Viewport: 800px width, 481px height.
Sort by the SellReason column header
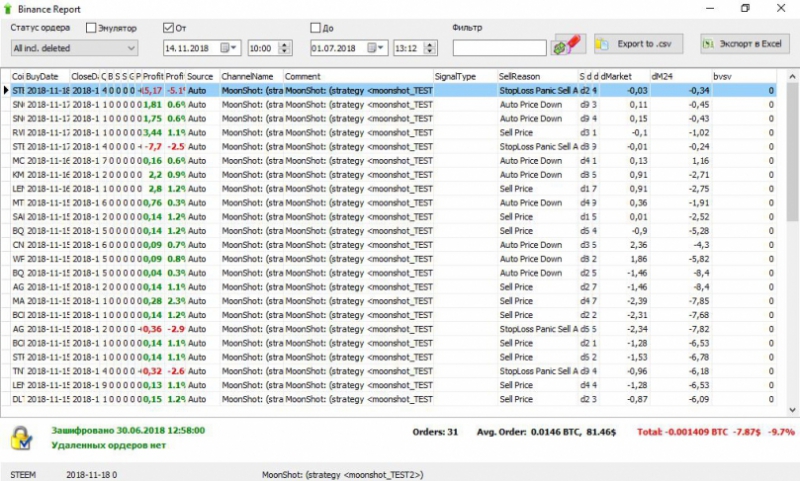538,77
